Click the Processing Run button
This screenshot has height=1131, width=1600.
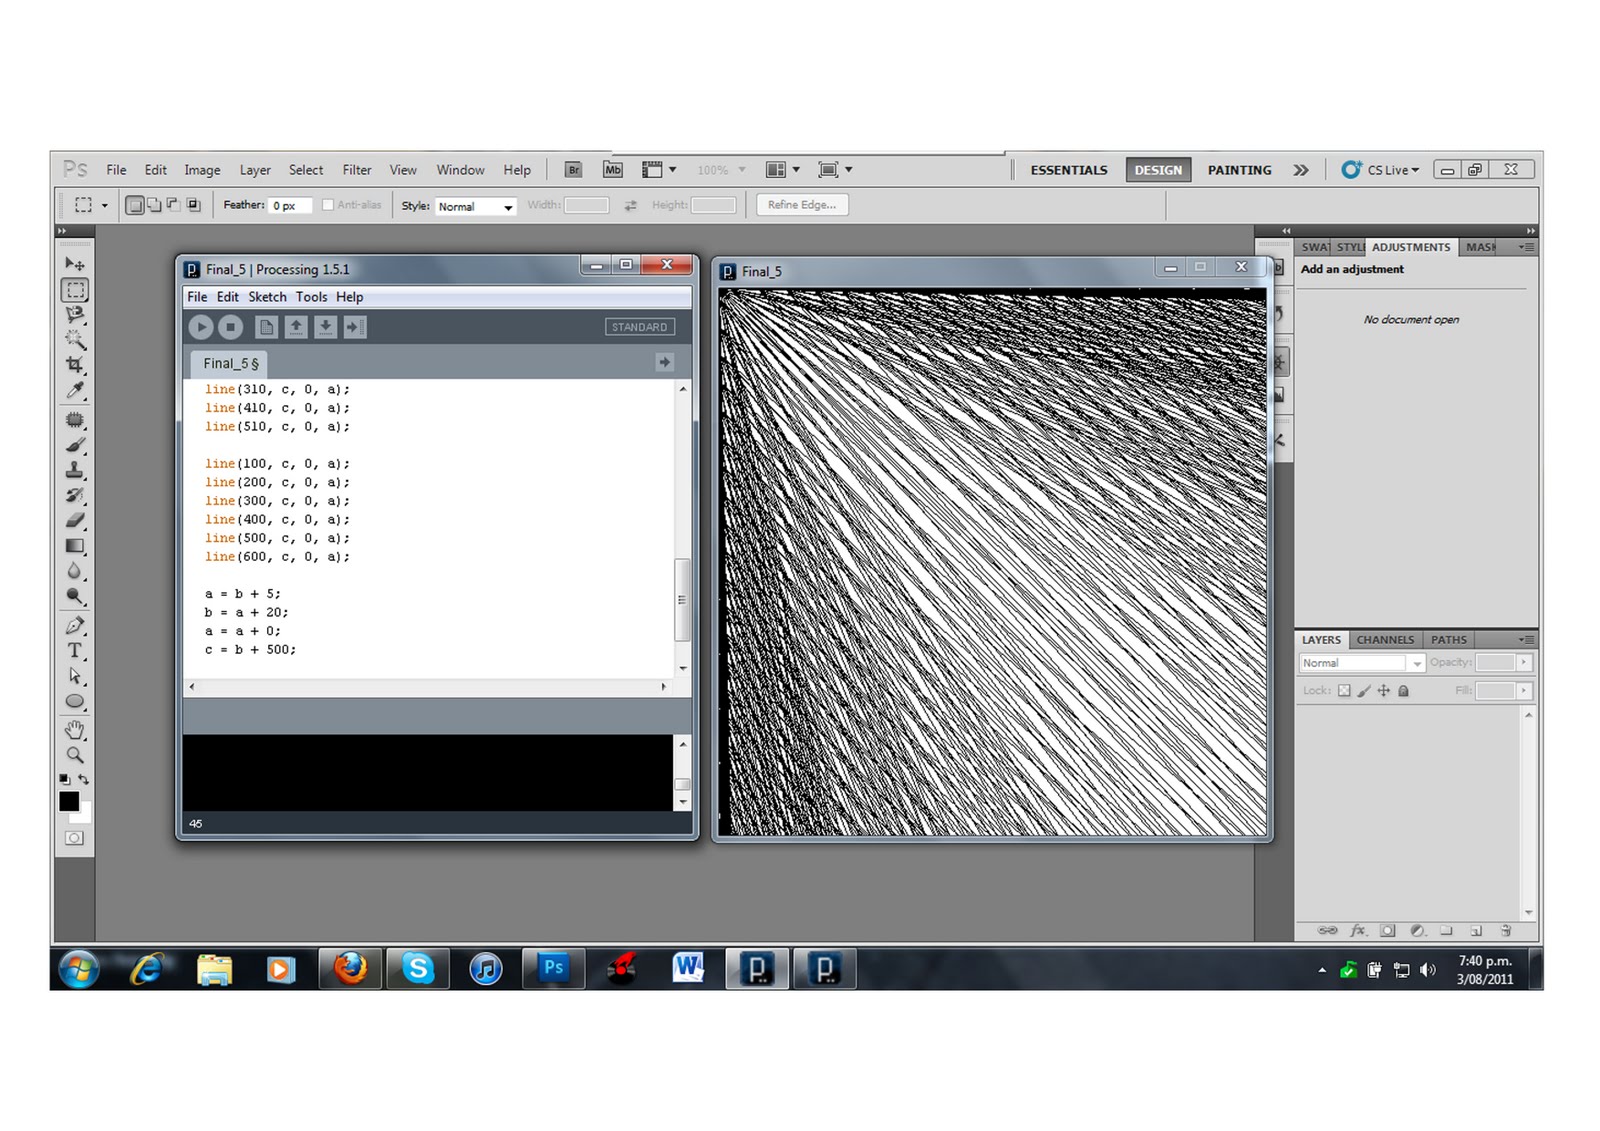coord(201,327)
